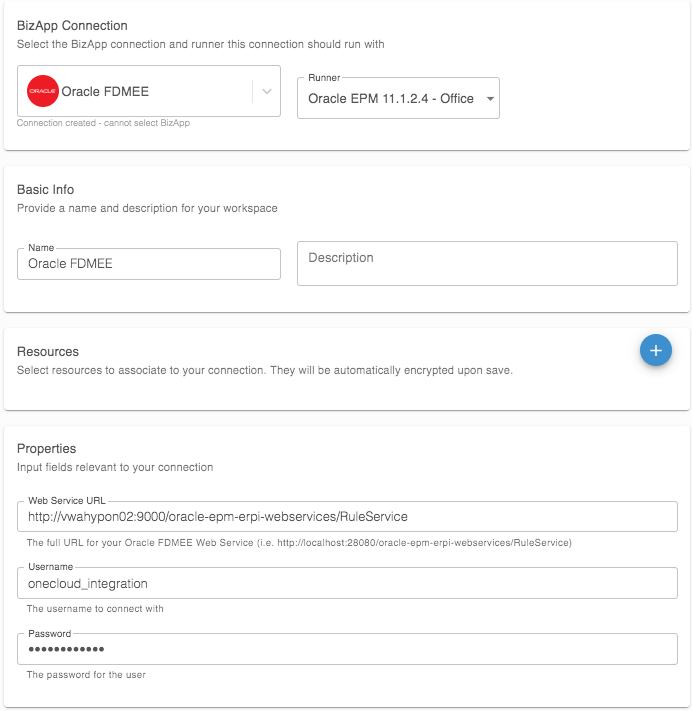This screenshot has height=711, width=692.
Task: Click 'Select the BizApp connection and runner' subtitle
Action: coord(200,44)
